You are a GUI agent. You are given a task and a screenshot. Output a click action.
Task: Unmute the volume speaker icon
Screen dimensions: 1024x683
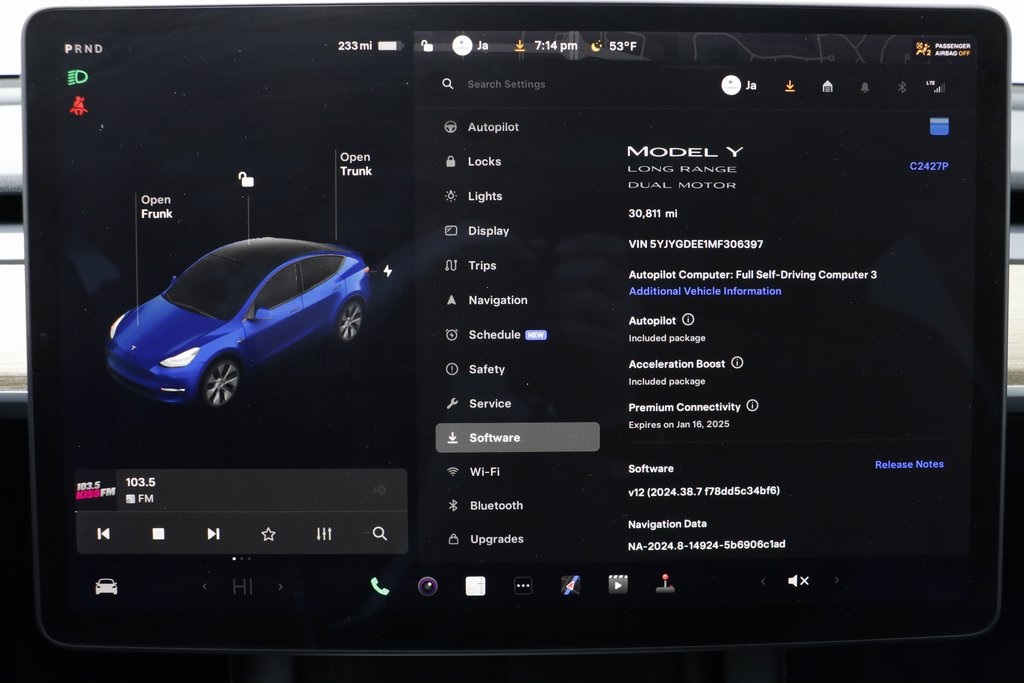tap(798, 581)
